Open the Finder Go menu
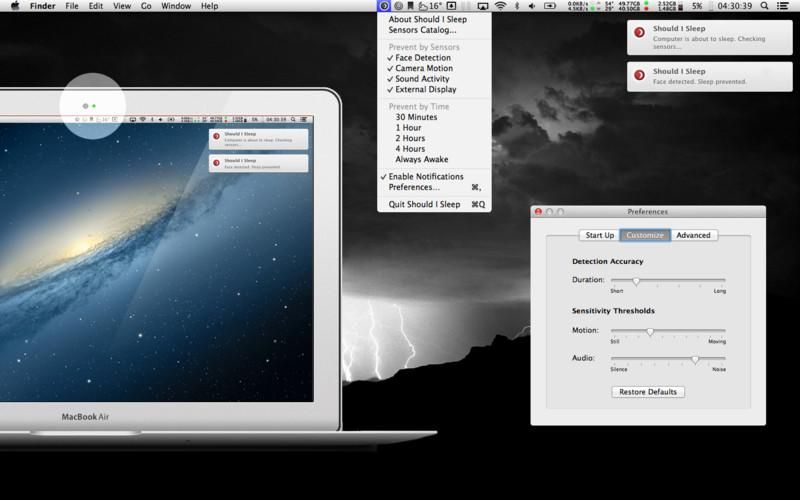The image size is (800, 500). (x=146, y=6)
